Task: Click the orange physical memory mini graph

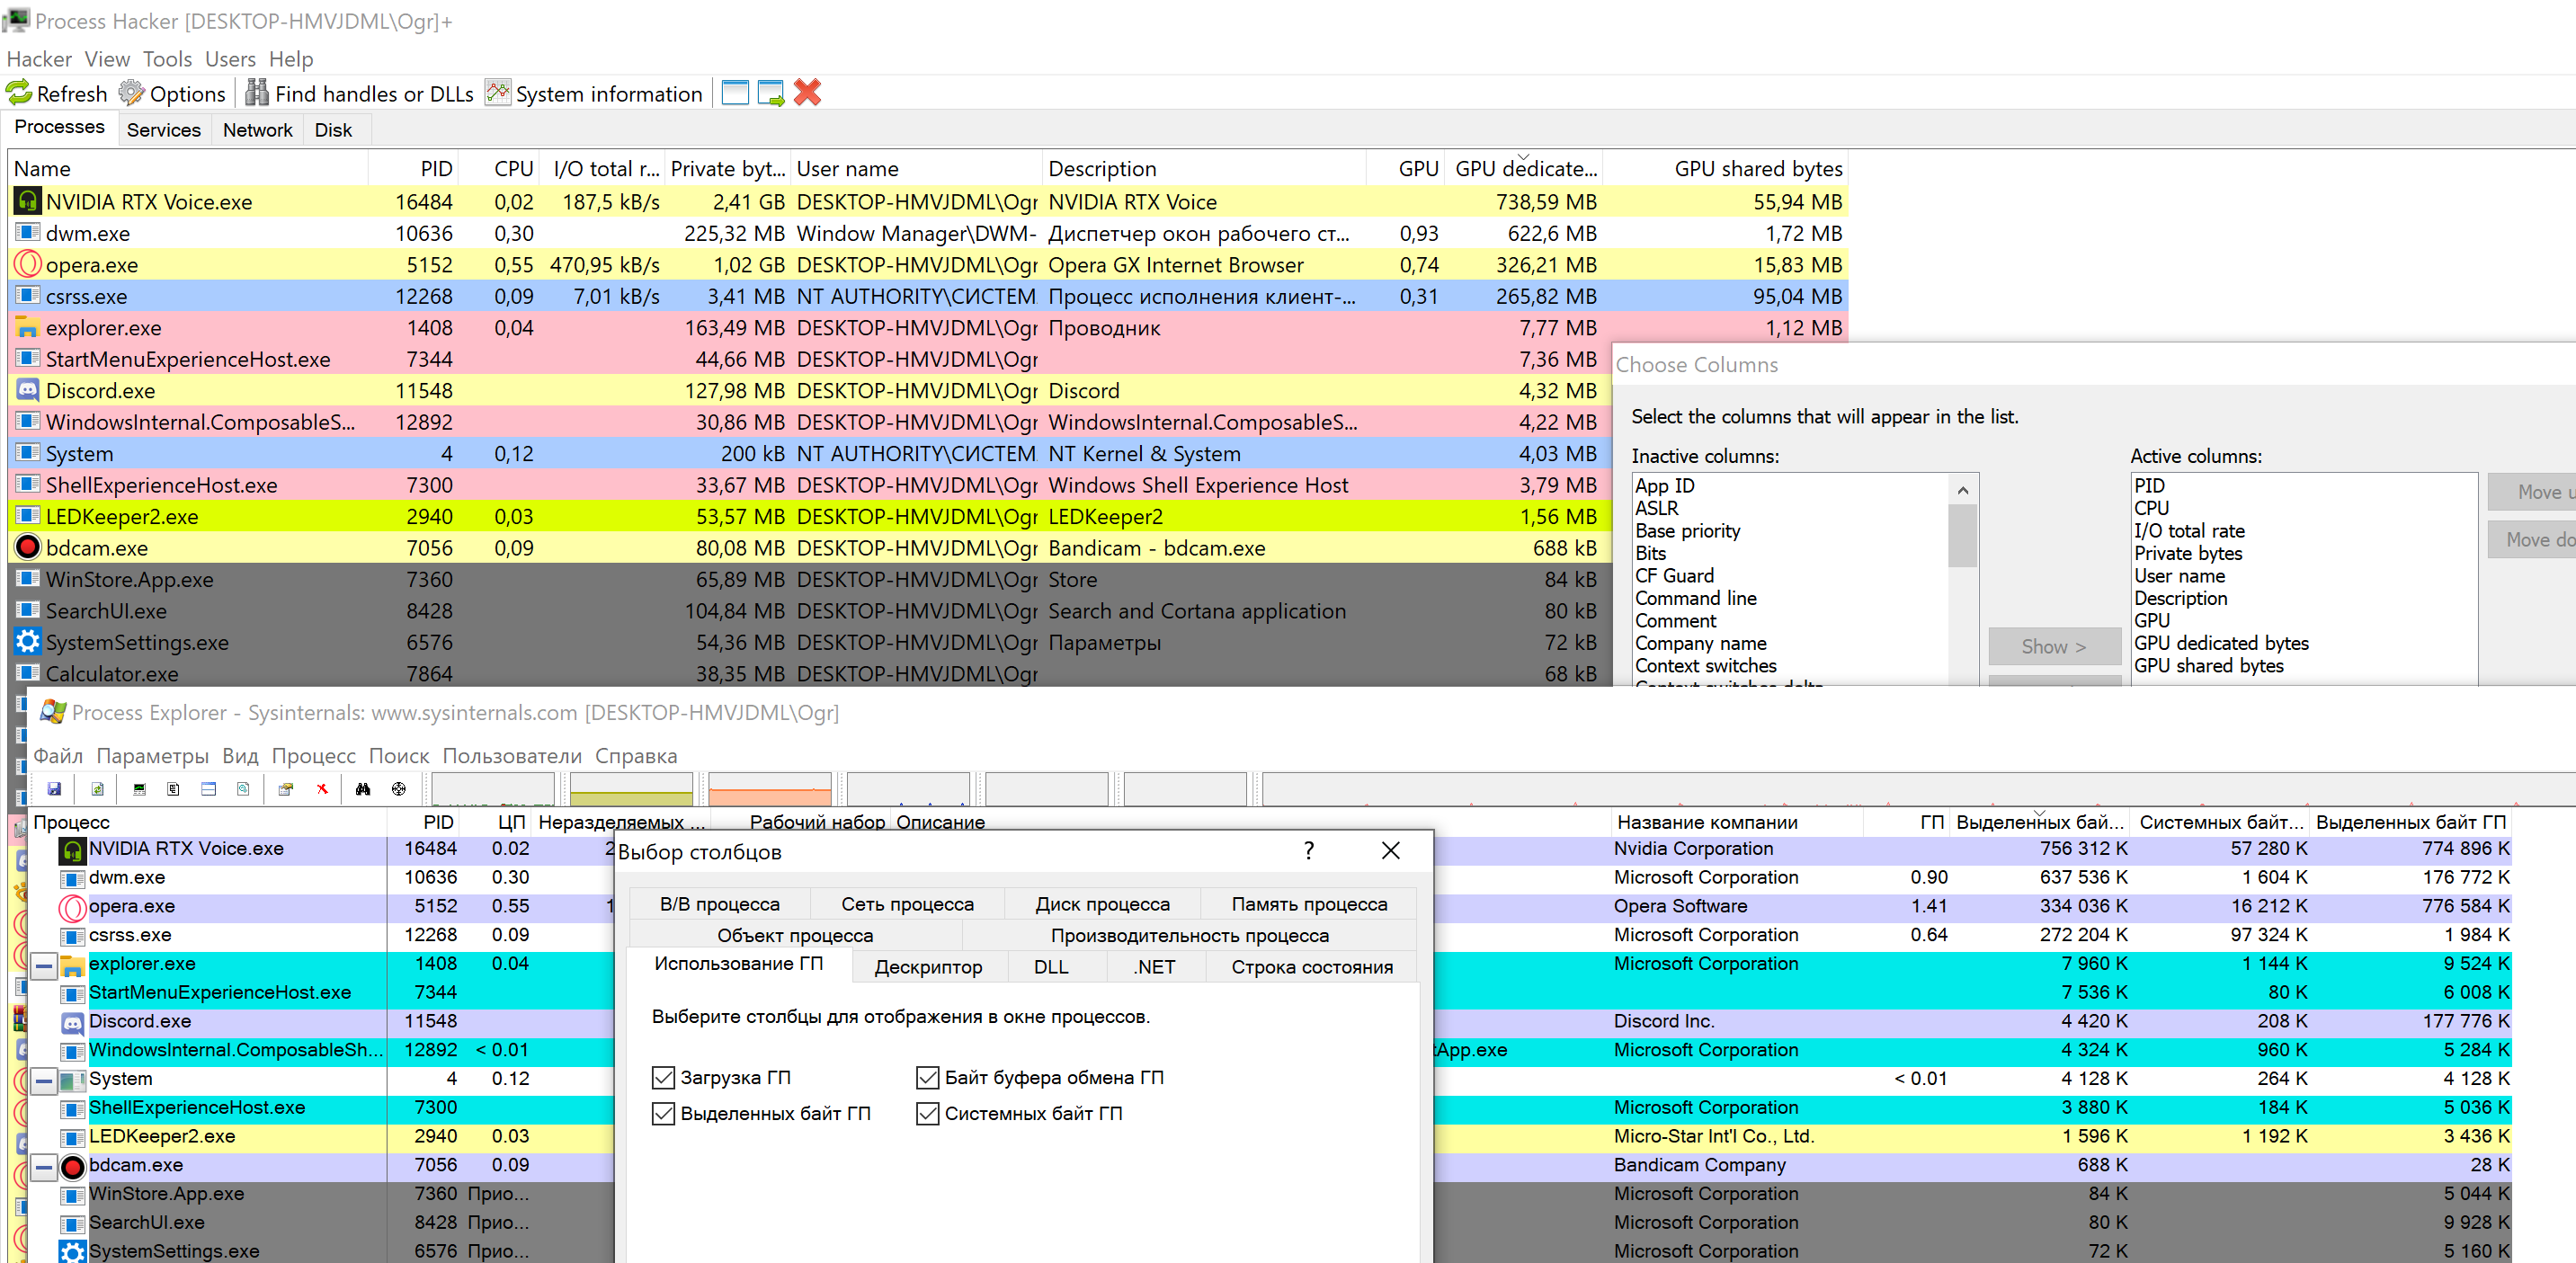Action: 770,789
